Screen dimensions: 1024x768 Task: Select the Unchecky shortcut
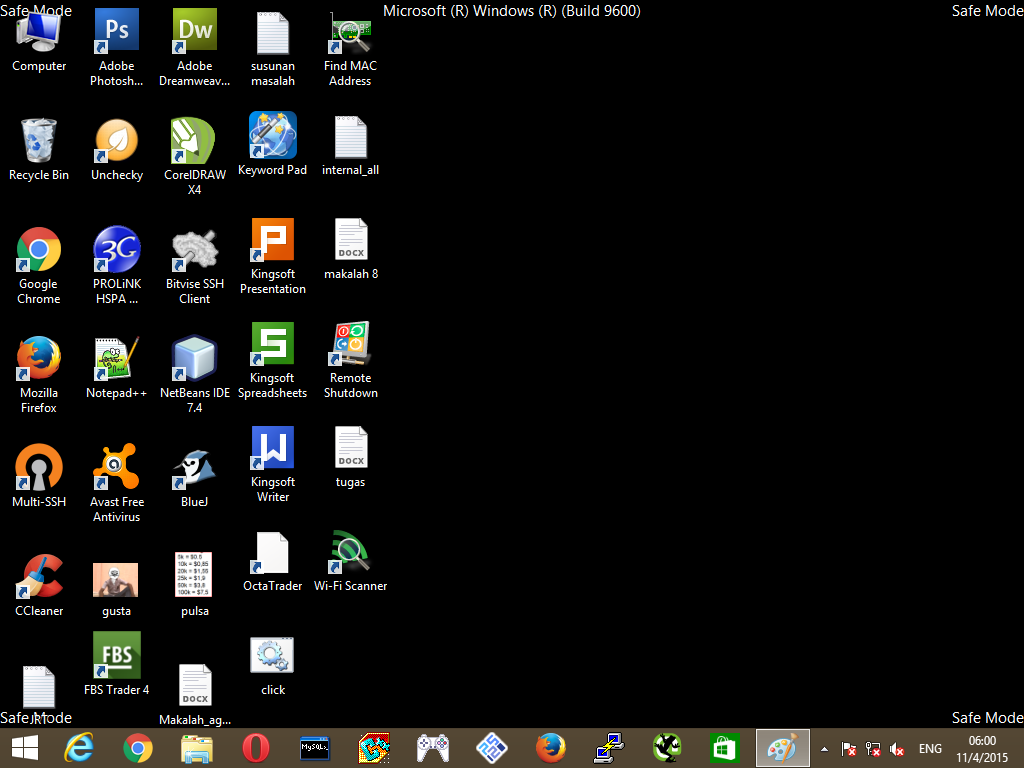coord(116,150)
